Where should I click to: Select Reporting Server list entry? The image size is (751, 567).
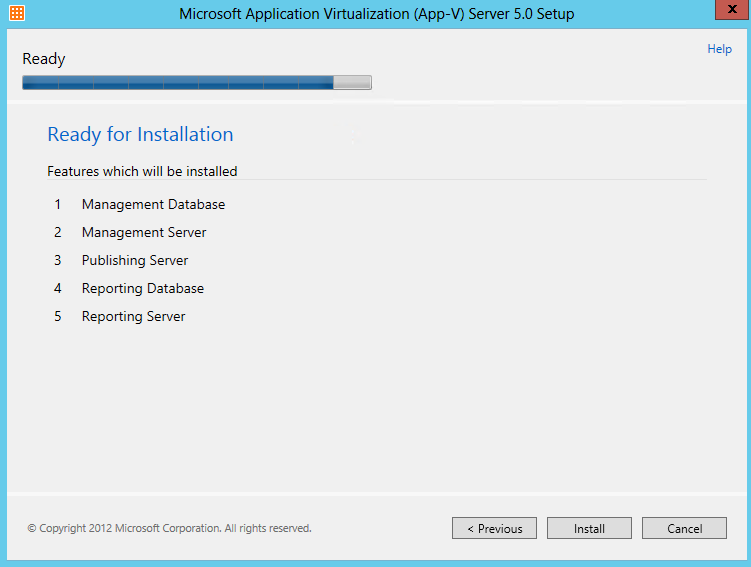134,317
